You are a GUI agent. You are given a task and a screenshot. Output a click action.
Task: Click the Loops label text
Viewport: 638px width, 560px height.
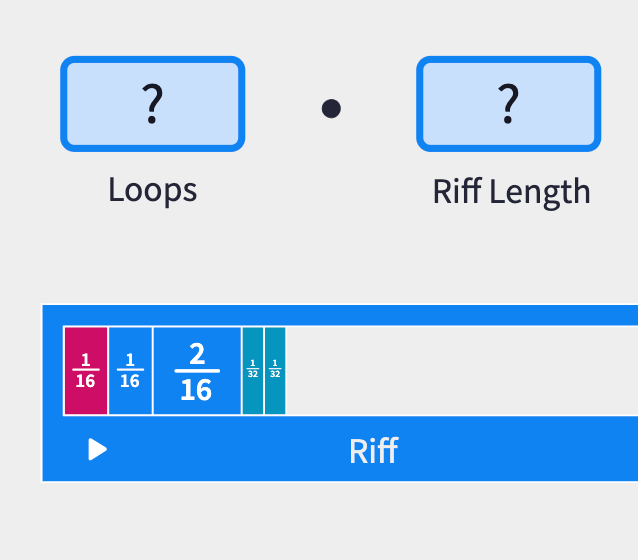coord(152,189)
